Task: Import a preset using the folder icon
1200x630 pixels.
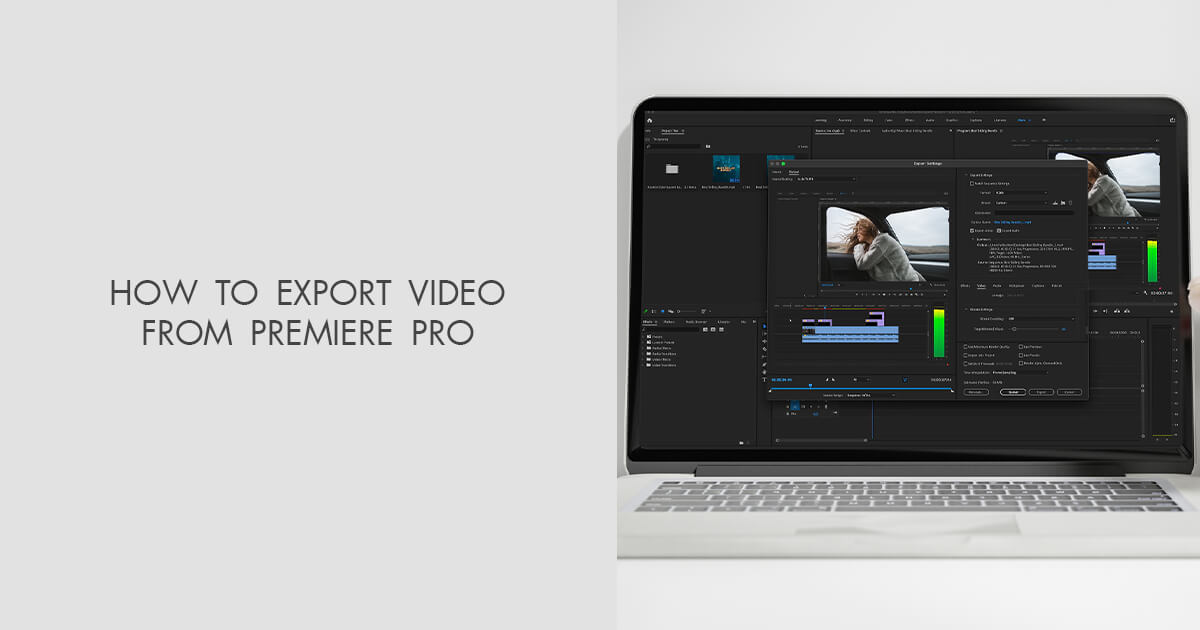Action: pyautogui.click(x=1063, y=204)
